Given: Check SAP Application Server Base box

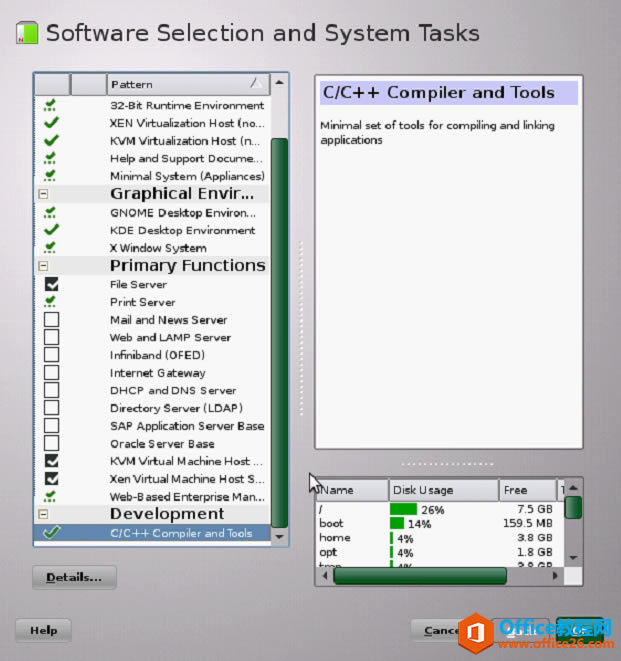Looking at the screenshot, I should point(51,426).
